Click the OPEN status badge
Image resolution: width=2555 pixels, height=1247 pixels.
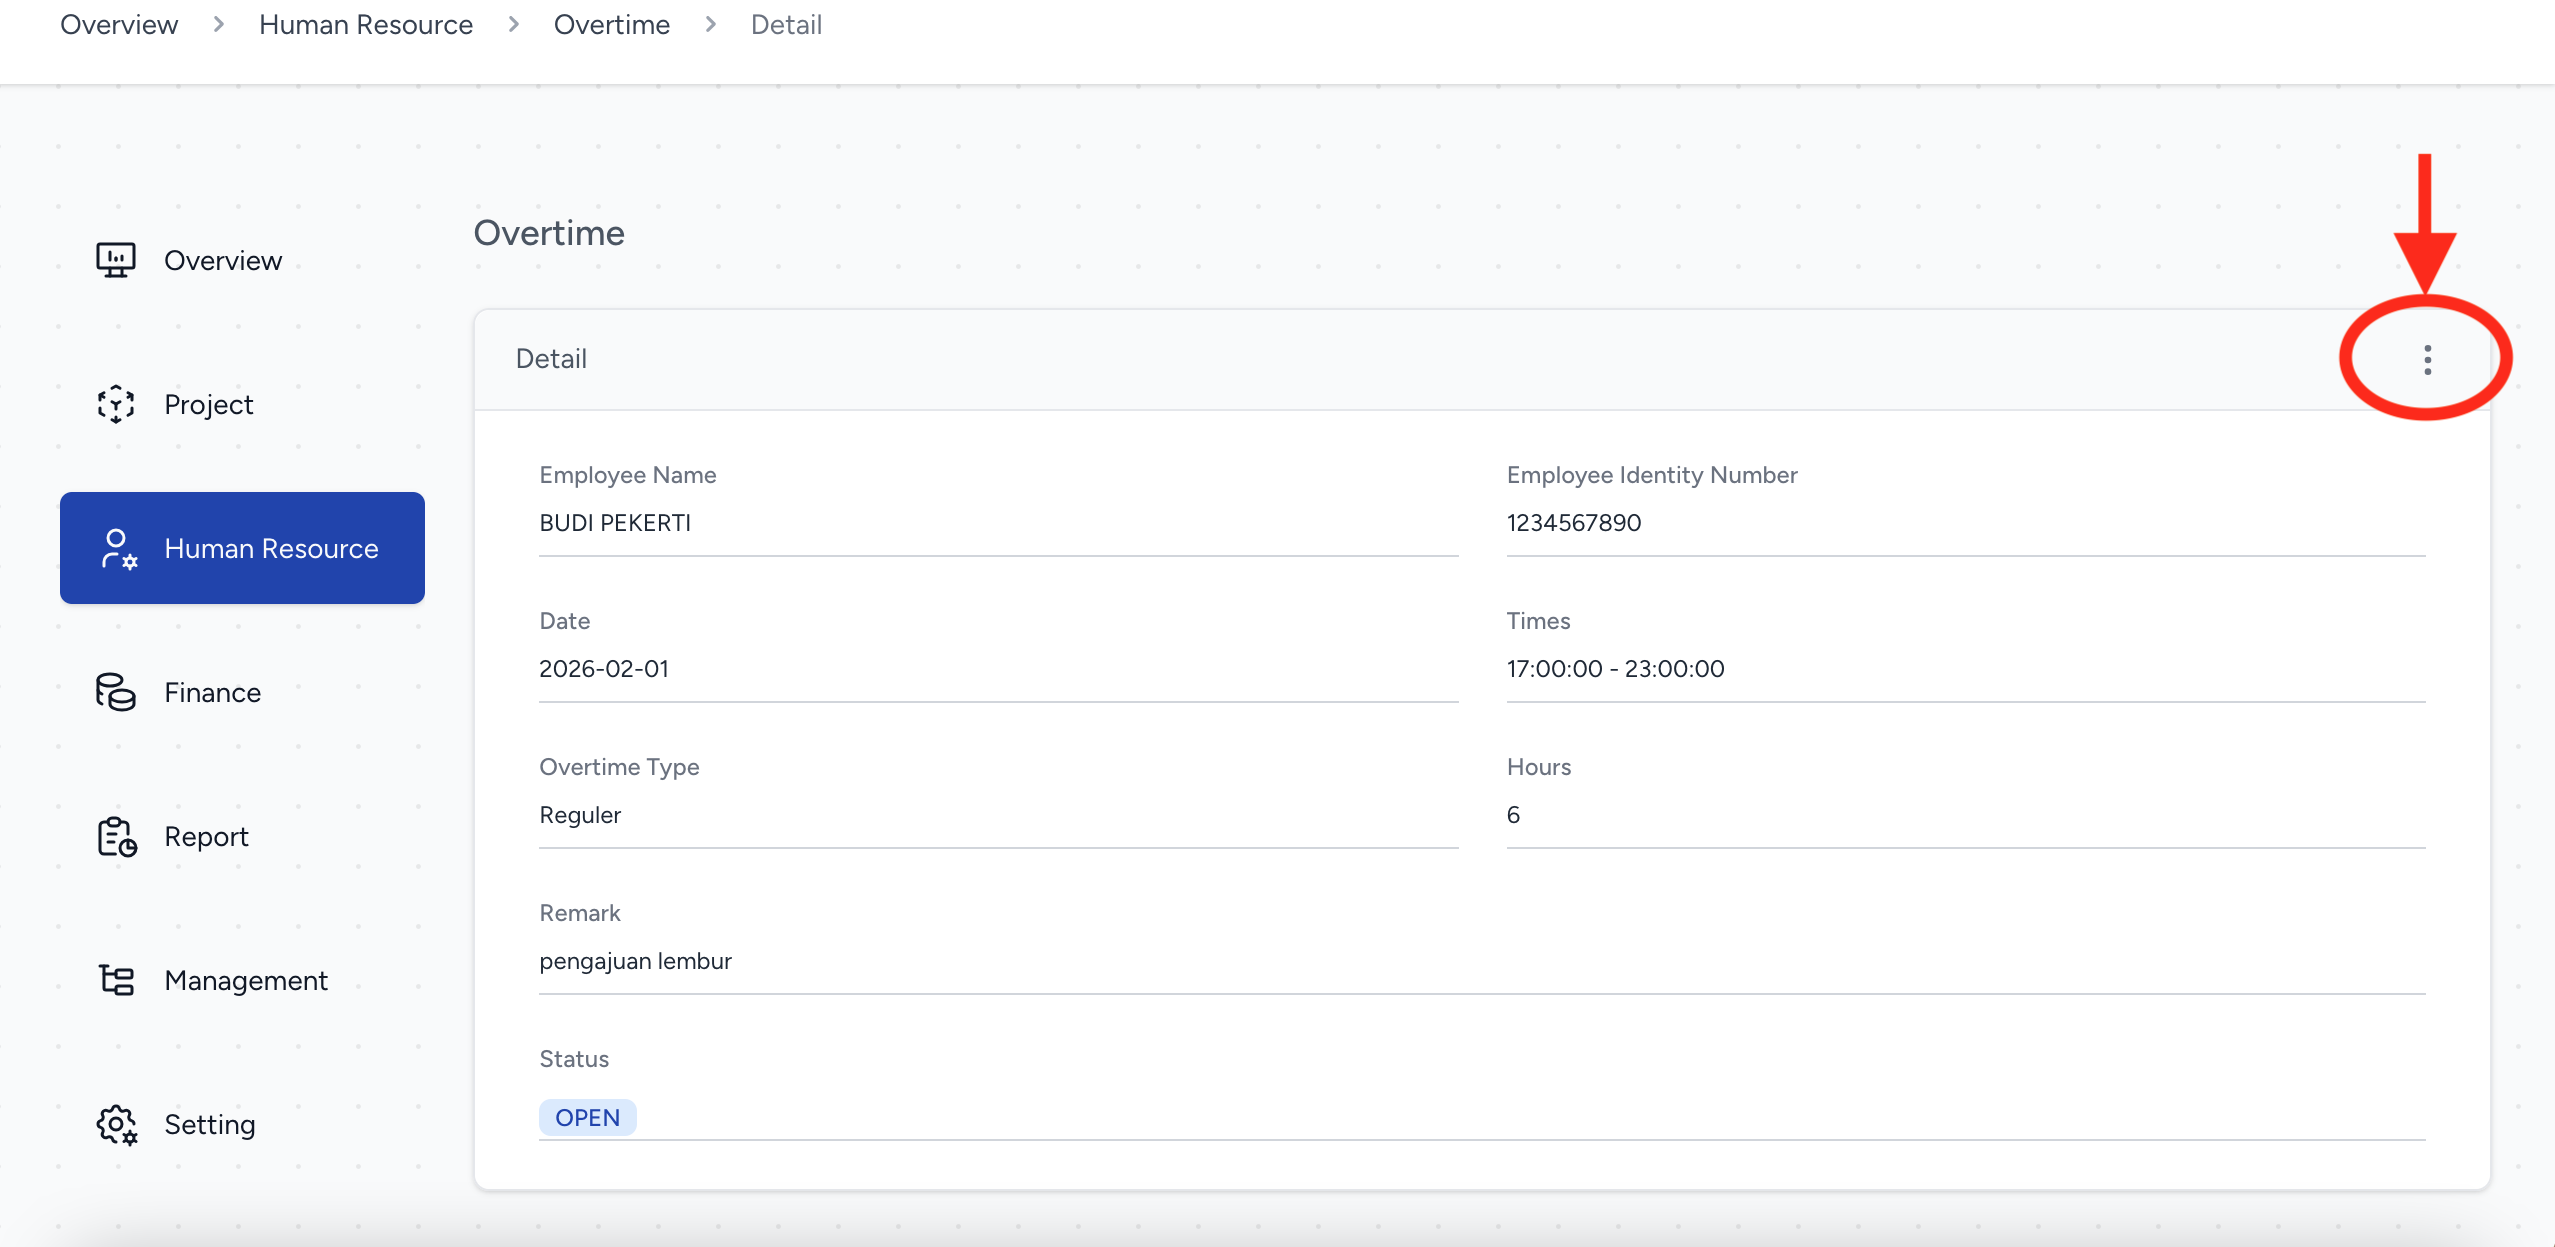[587, 1118]
